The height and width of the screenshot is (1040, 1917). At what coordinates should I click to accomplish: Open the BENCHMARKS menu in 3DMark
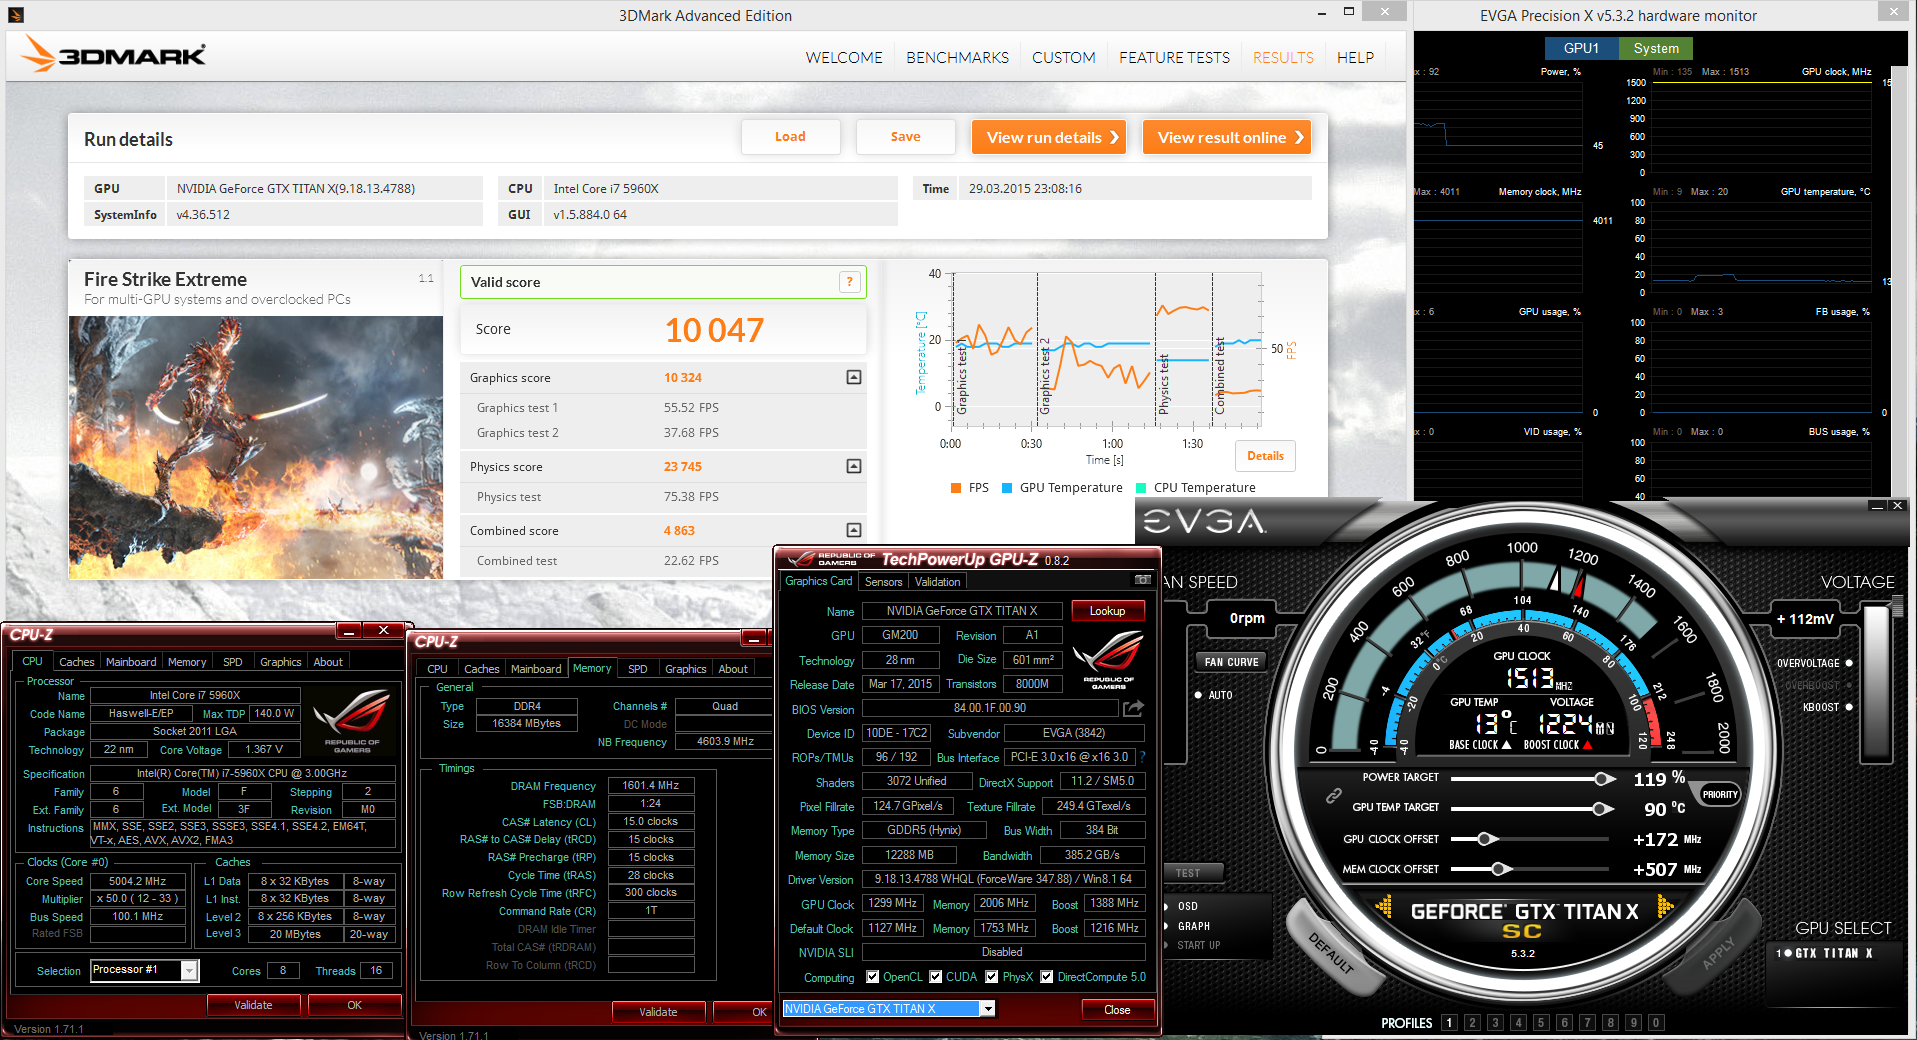[957, 58]
